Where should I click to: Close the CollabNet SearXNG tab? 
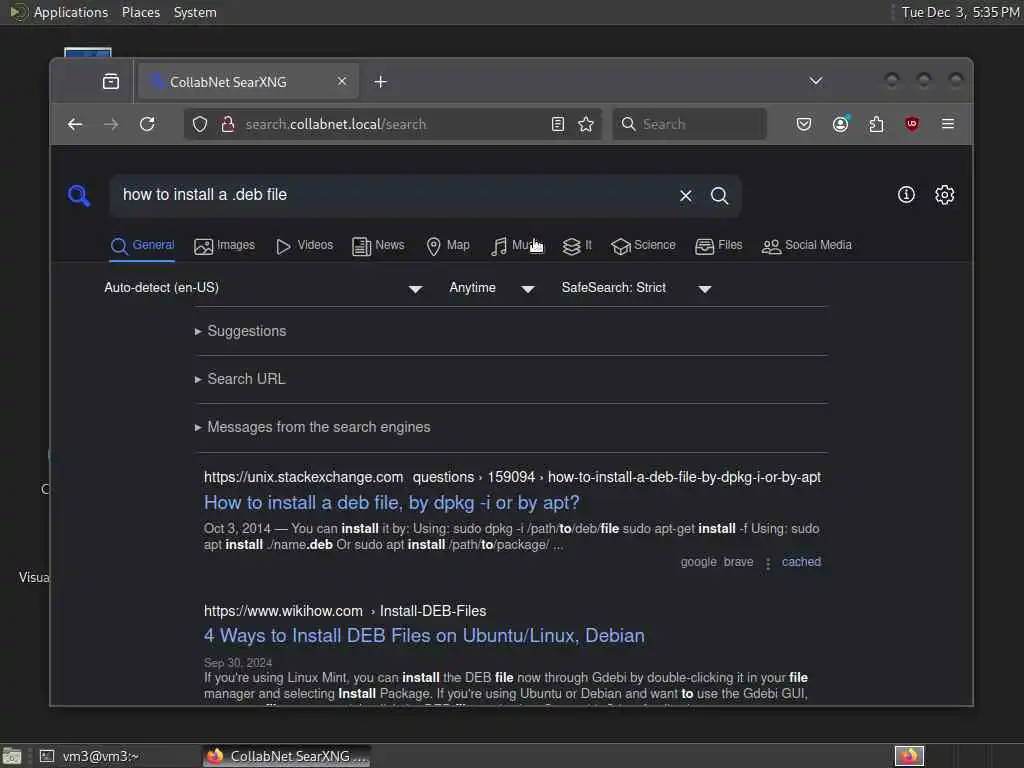pos(342,81)
